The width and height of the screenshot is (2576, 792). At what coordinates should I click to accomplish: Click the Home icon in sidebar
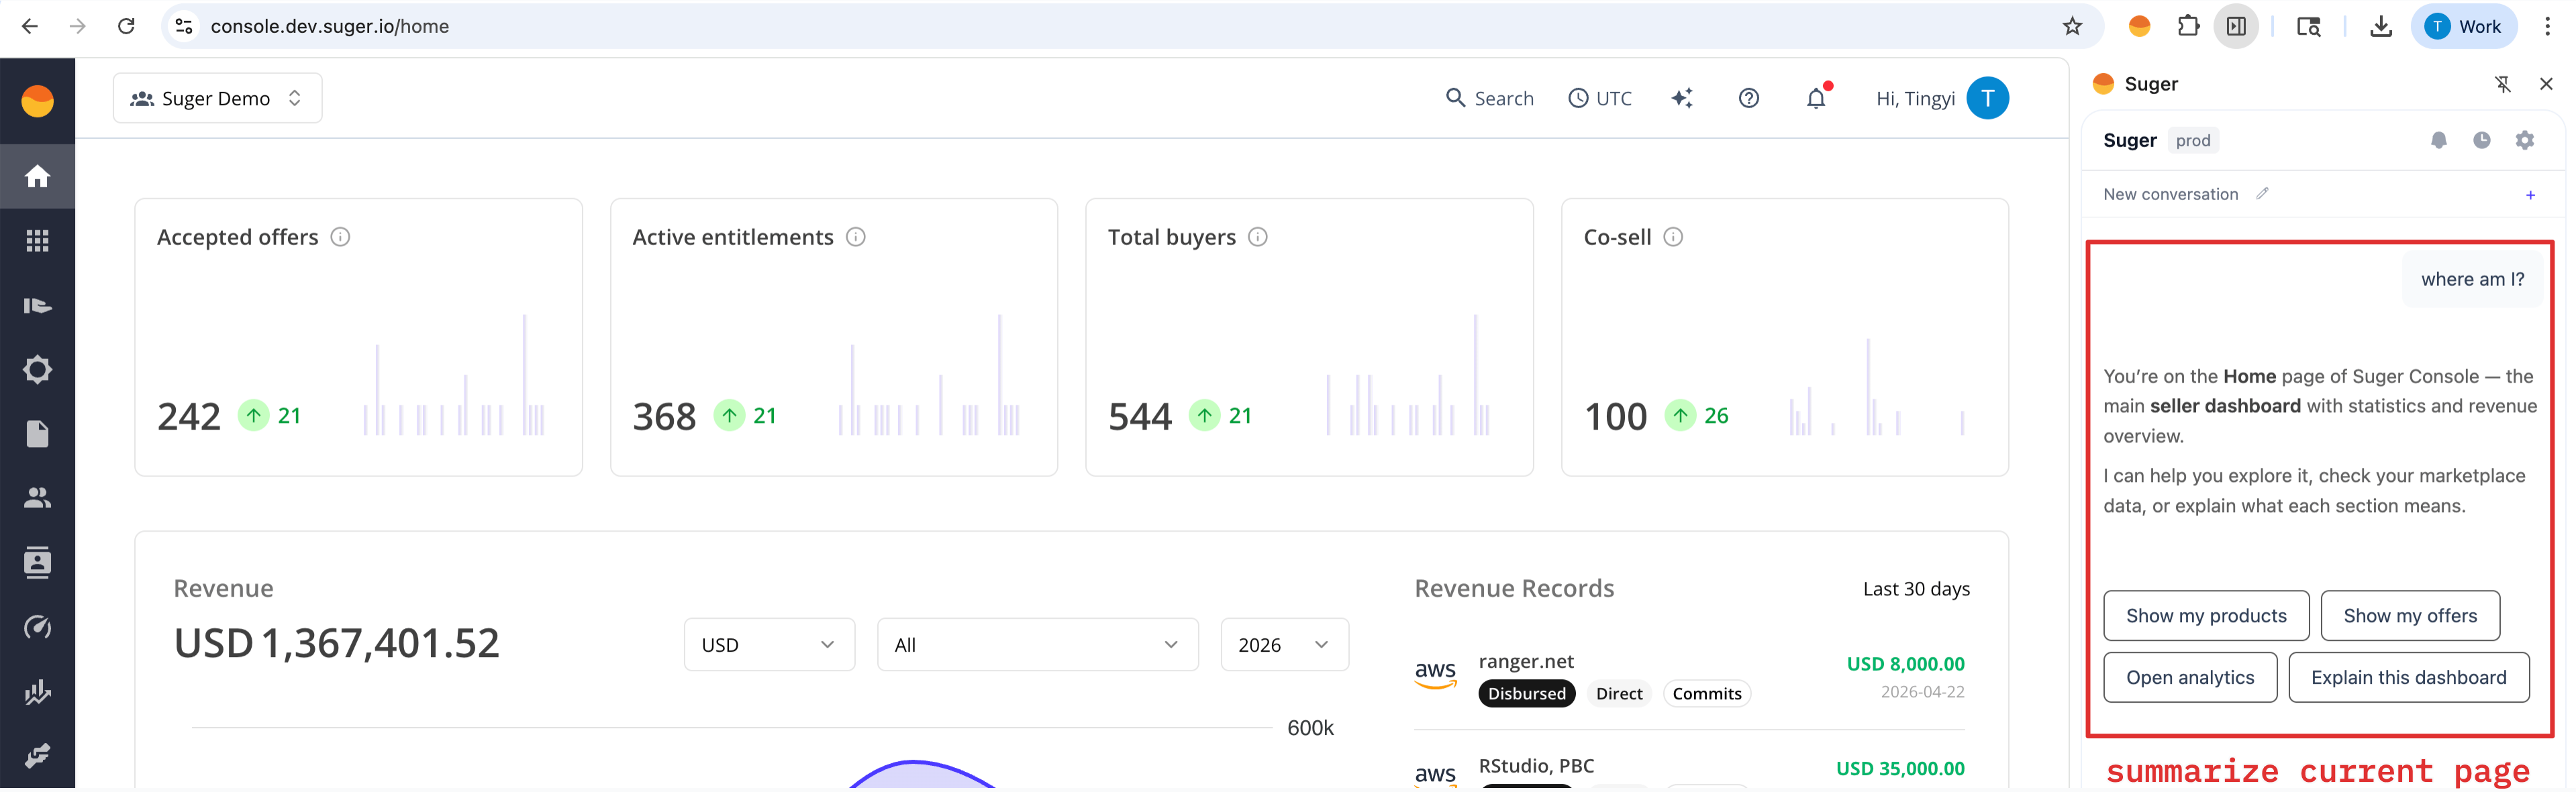coord(37,176)
